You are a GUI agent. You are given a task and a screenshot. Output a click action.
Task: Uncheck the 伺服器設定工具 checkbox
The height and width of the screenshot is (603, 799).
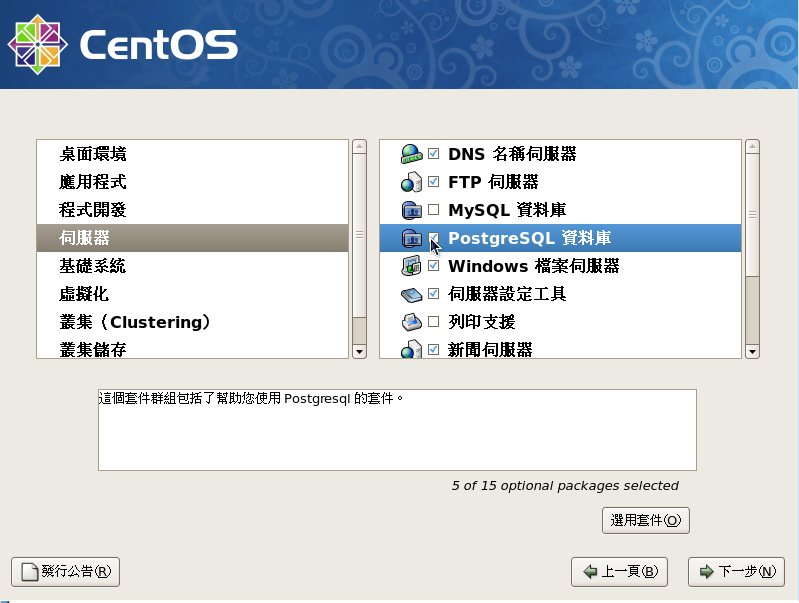pyautogui.click(x=434, y=294)
